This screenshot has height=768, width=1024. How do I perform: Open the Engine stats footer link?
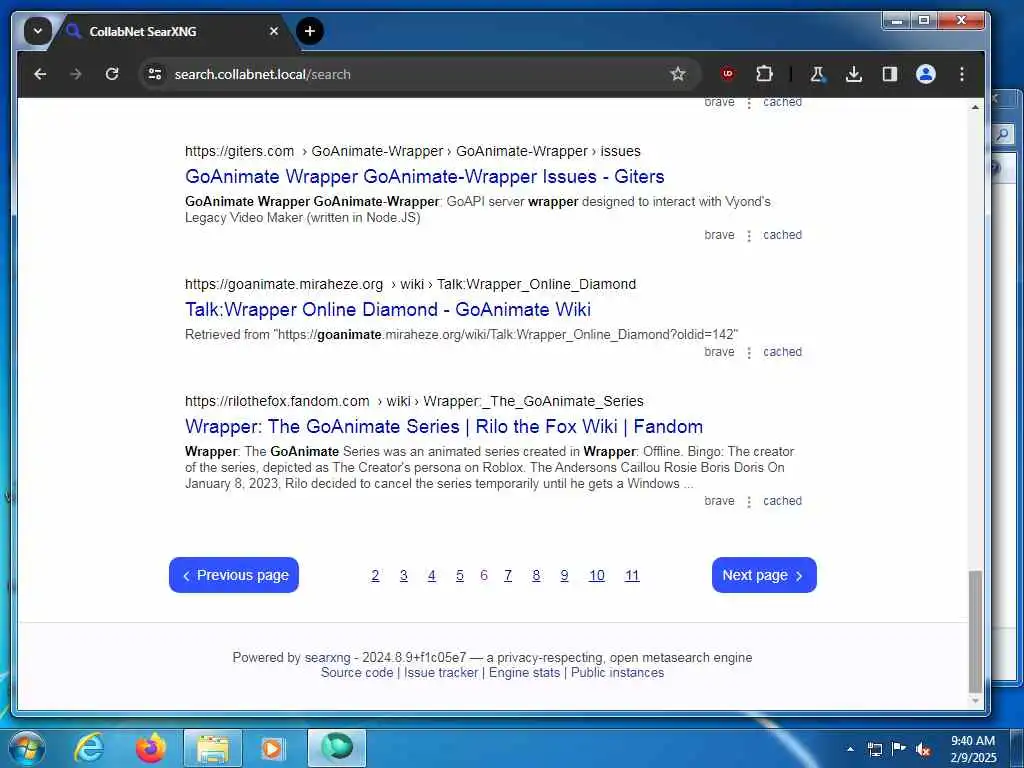click(x=524, y=673)
